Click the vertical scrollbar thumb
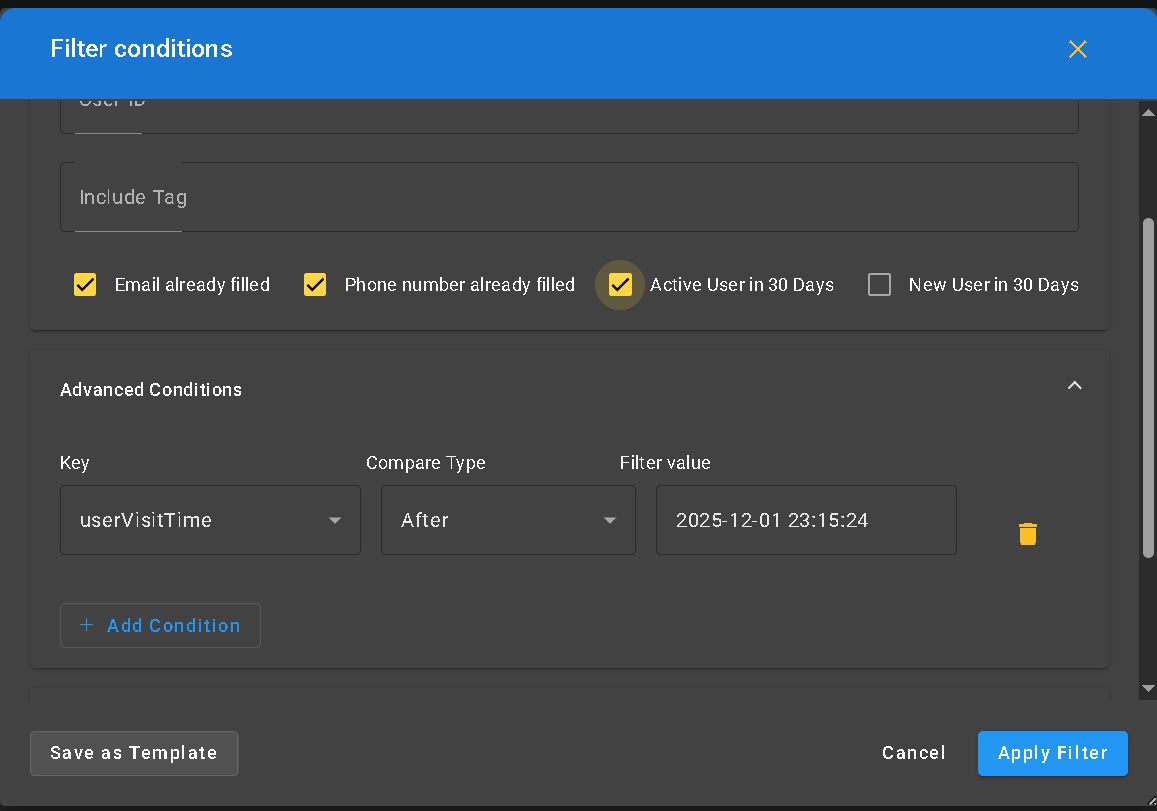Viewport: 1157px width, 811px height. [1148, 385]
